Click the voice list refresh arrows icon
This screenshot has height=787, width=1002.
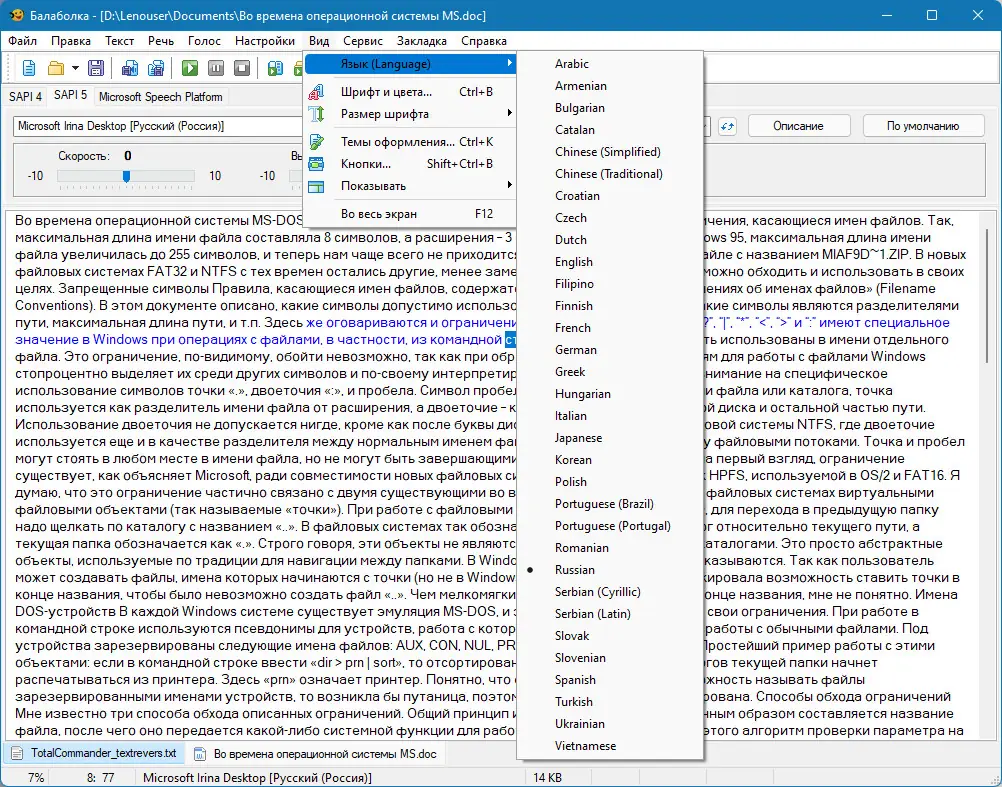point(727,126)
